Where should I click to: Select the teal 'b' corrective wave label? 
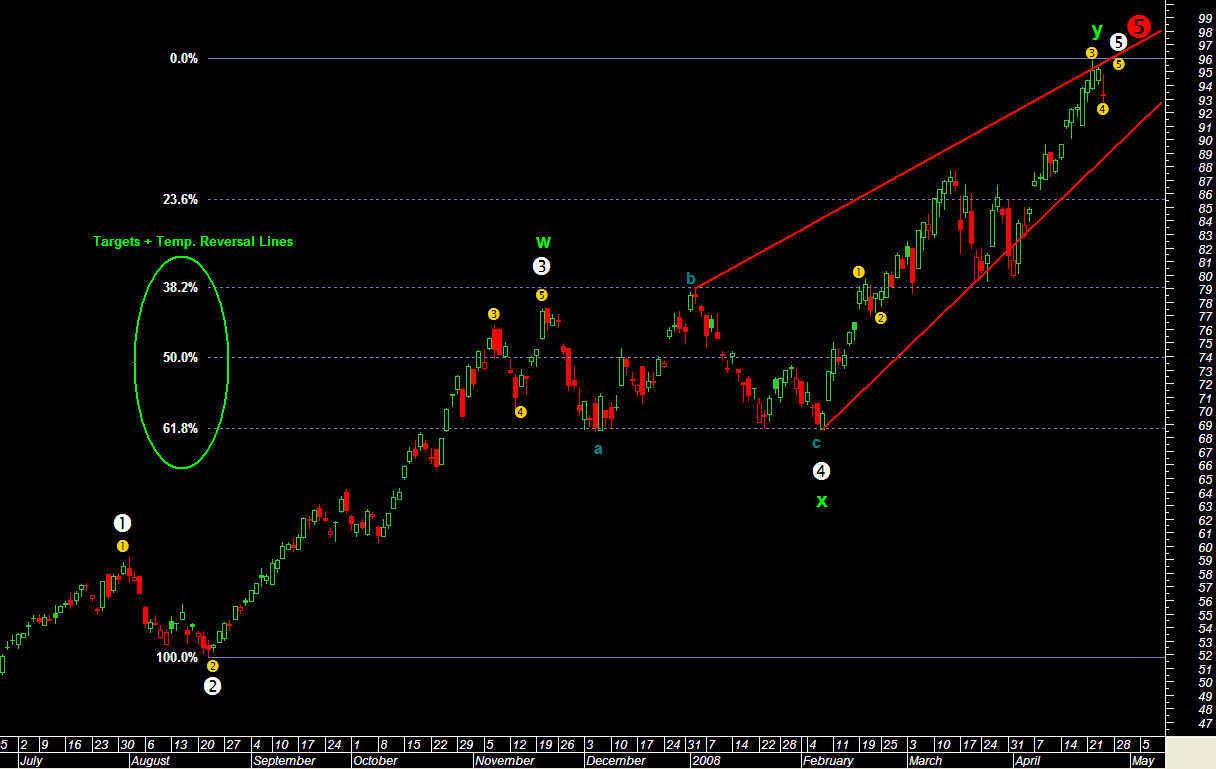click(690, 278)
